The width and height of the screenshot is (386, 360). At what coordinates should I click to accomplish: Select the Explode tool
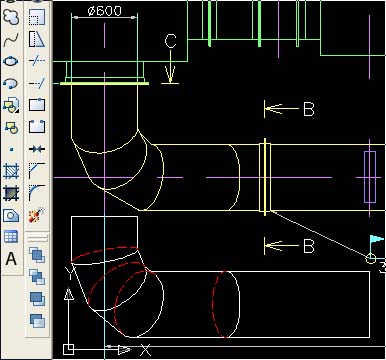pyautogui.click(x=37, y=215)
